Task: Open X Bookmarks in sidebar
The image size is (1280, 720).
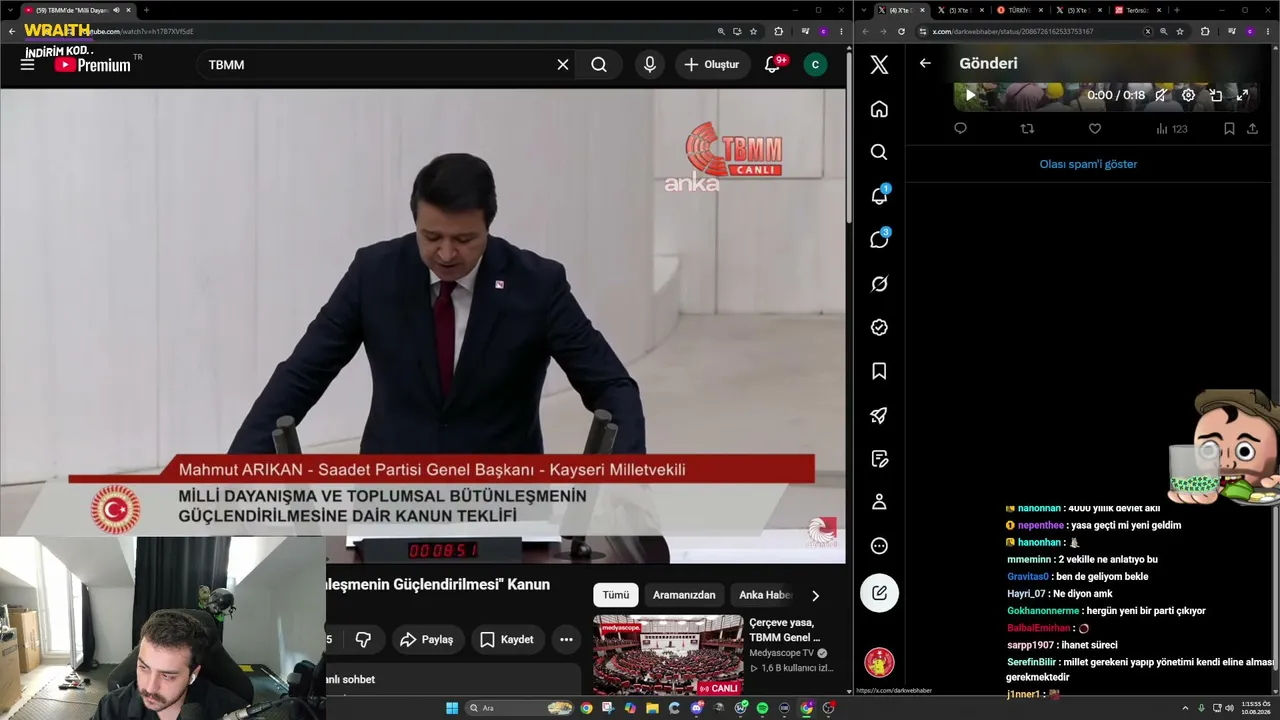Action: [879, 371]
